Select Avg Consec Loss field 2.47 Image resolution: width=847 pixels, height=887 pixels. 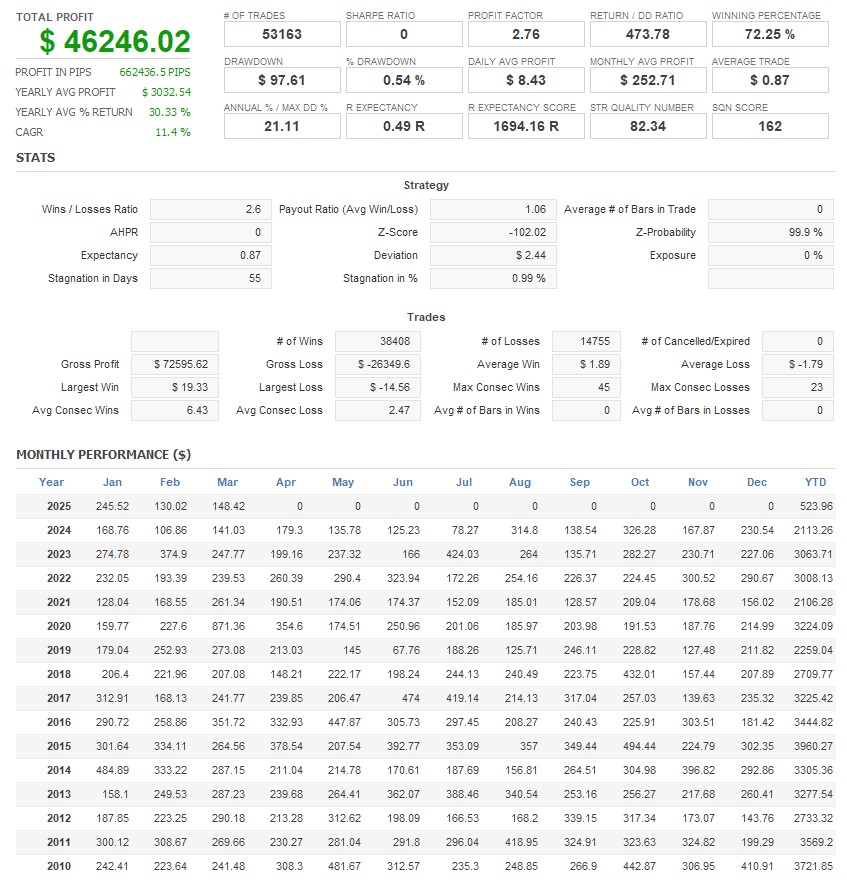coord(377,411)
